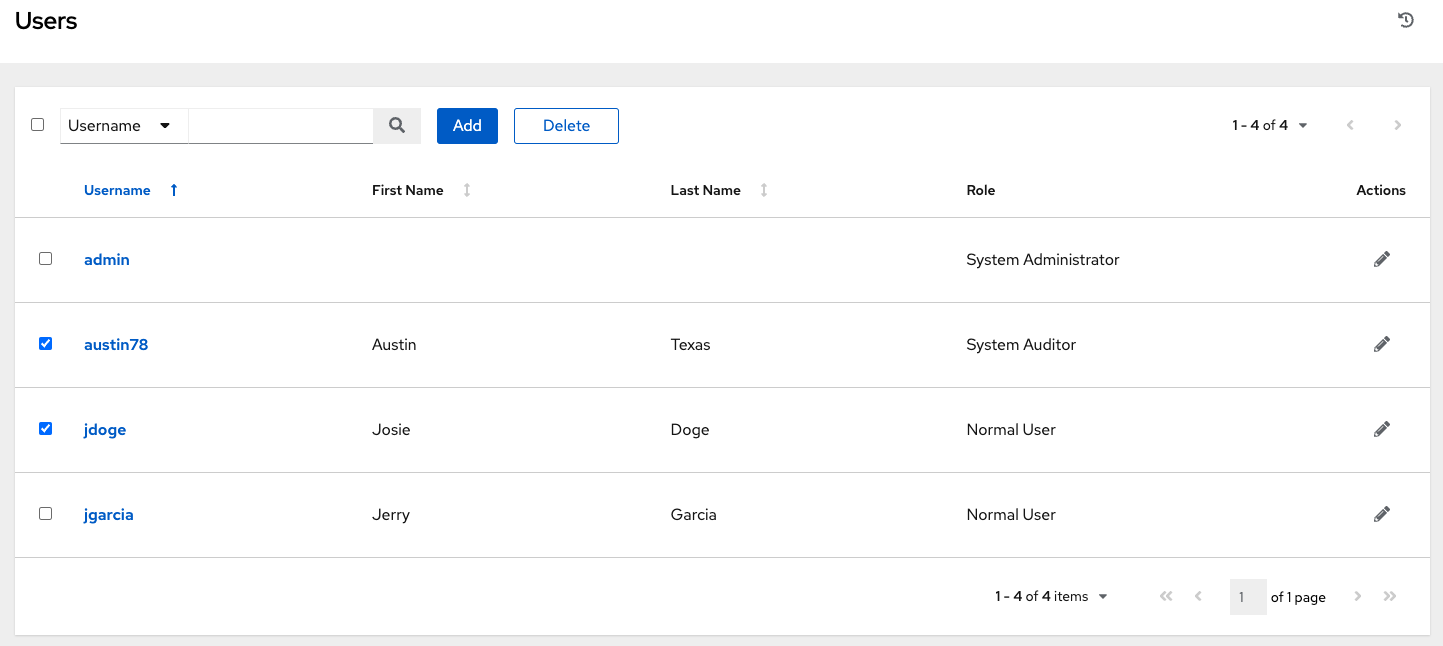Click the page number input field

click(x=1248, y=595)
